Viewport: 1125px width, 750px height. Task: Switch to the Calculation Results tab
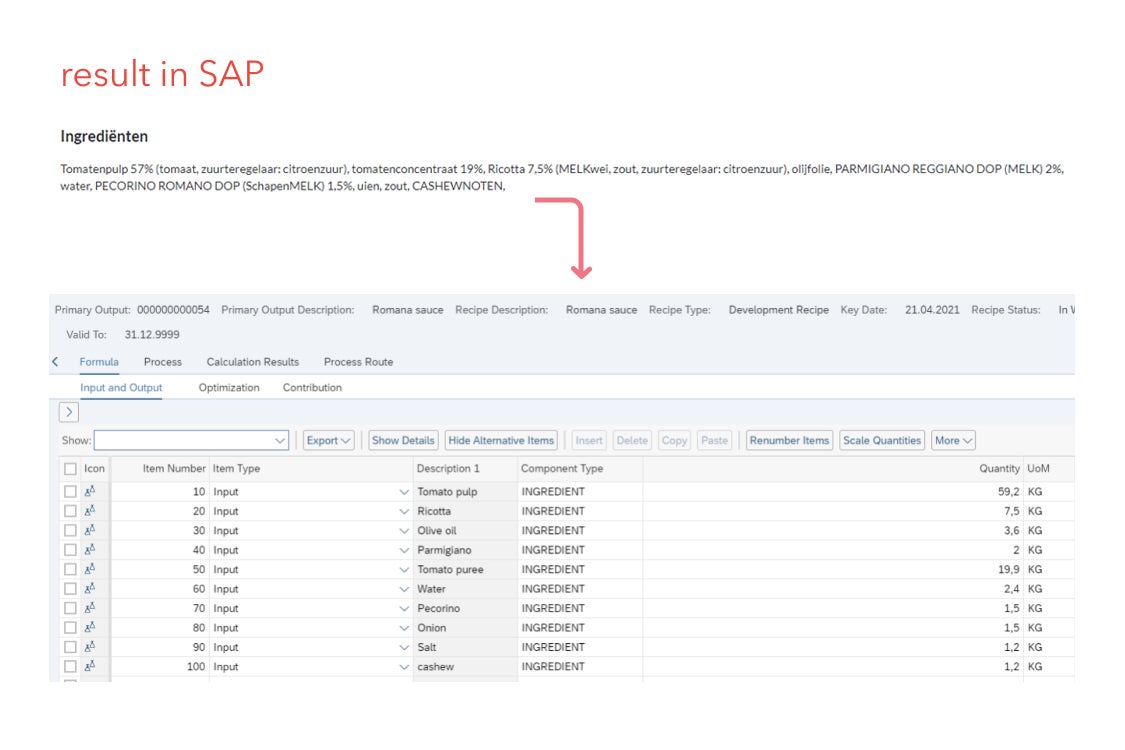pos(252,362)
